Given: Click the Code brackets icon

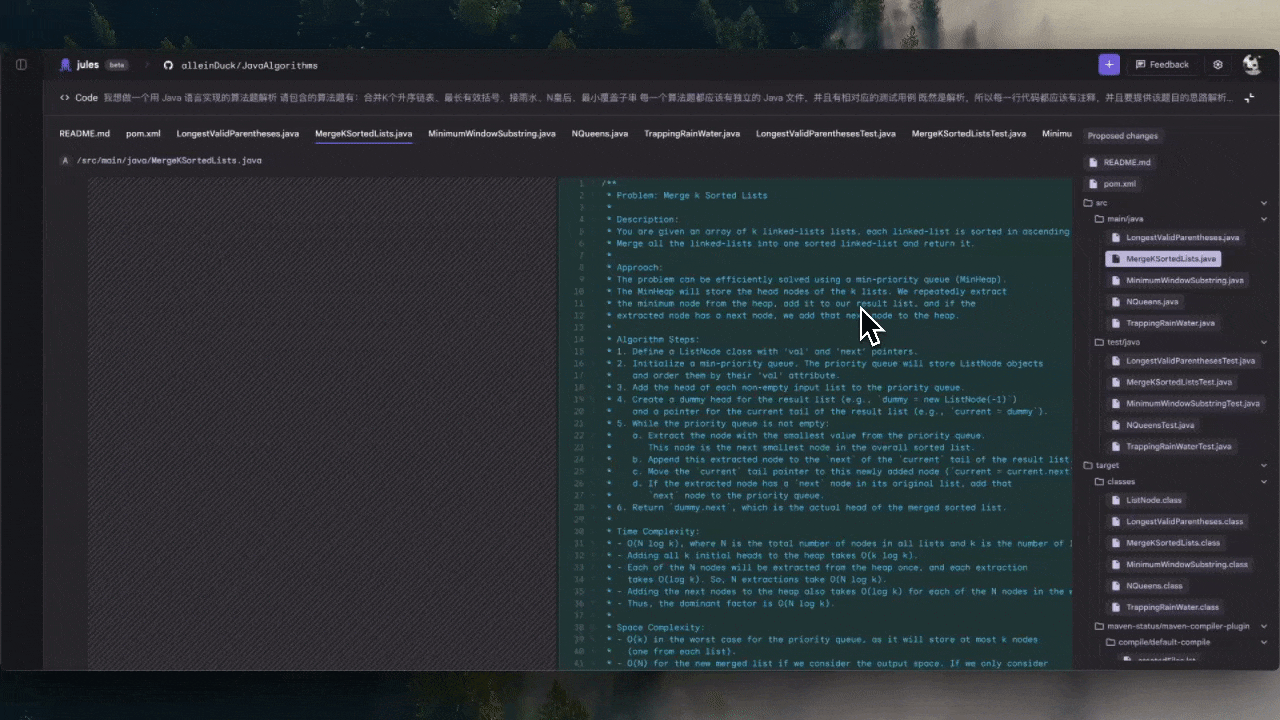Looking at the screenshot, I should tap(65, 98).
